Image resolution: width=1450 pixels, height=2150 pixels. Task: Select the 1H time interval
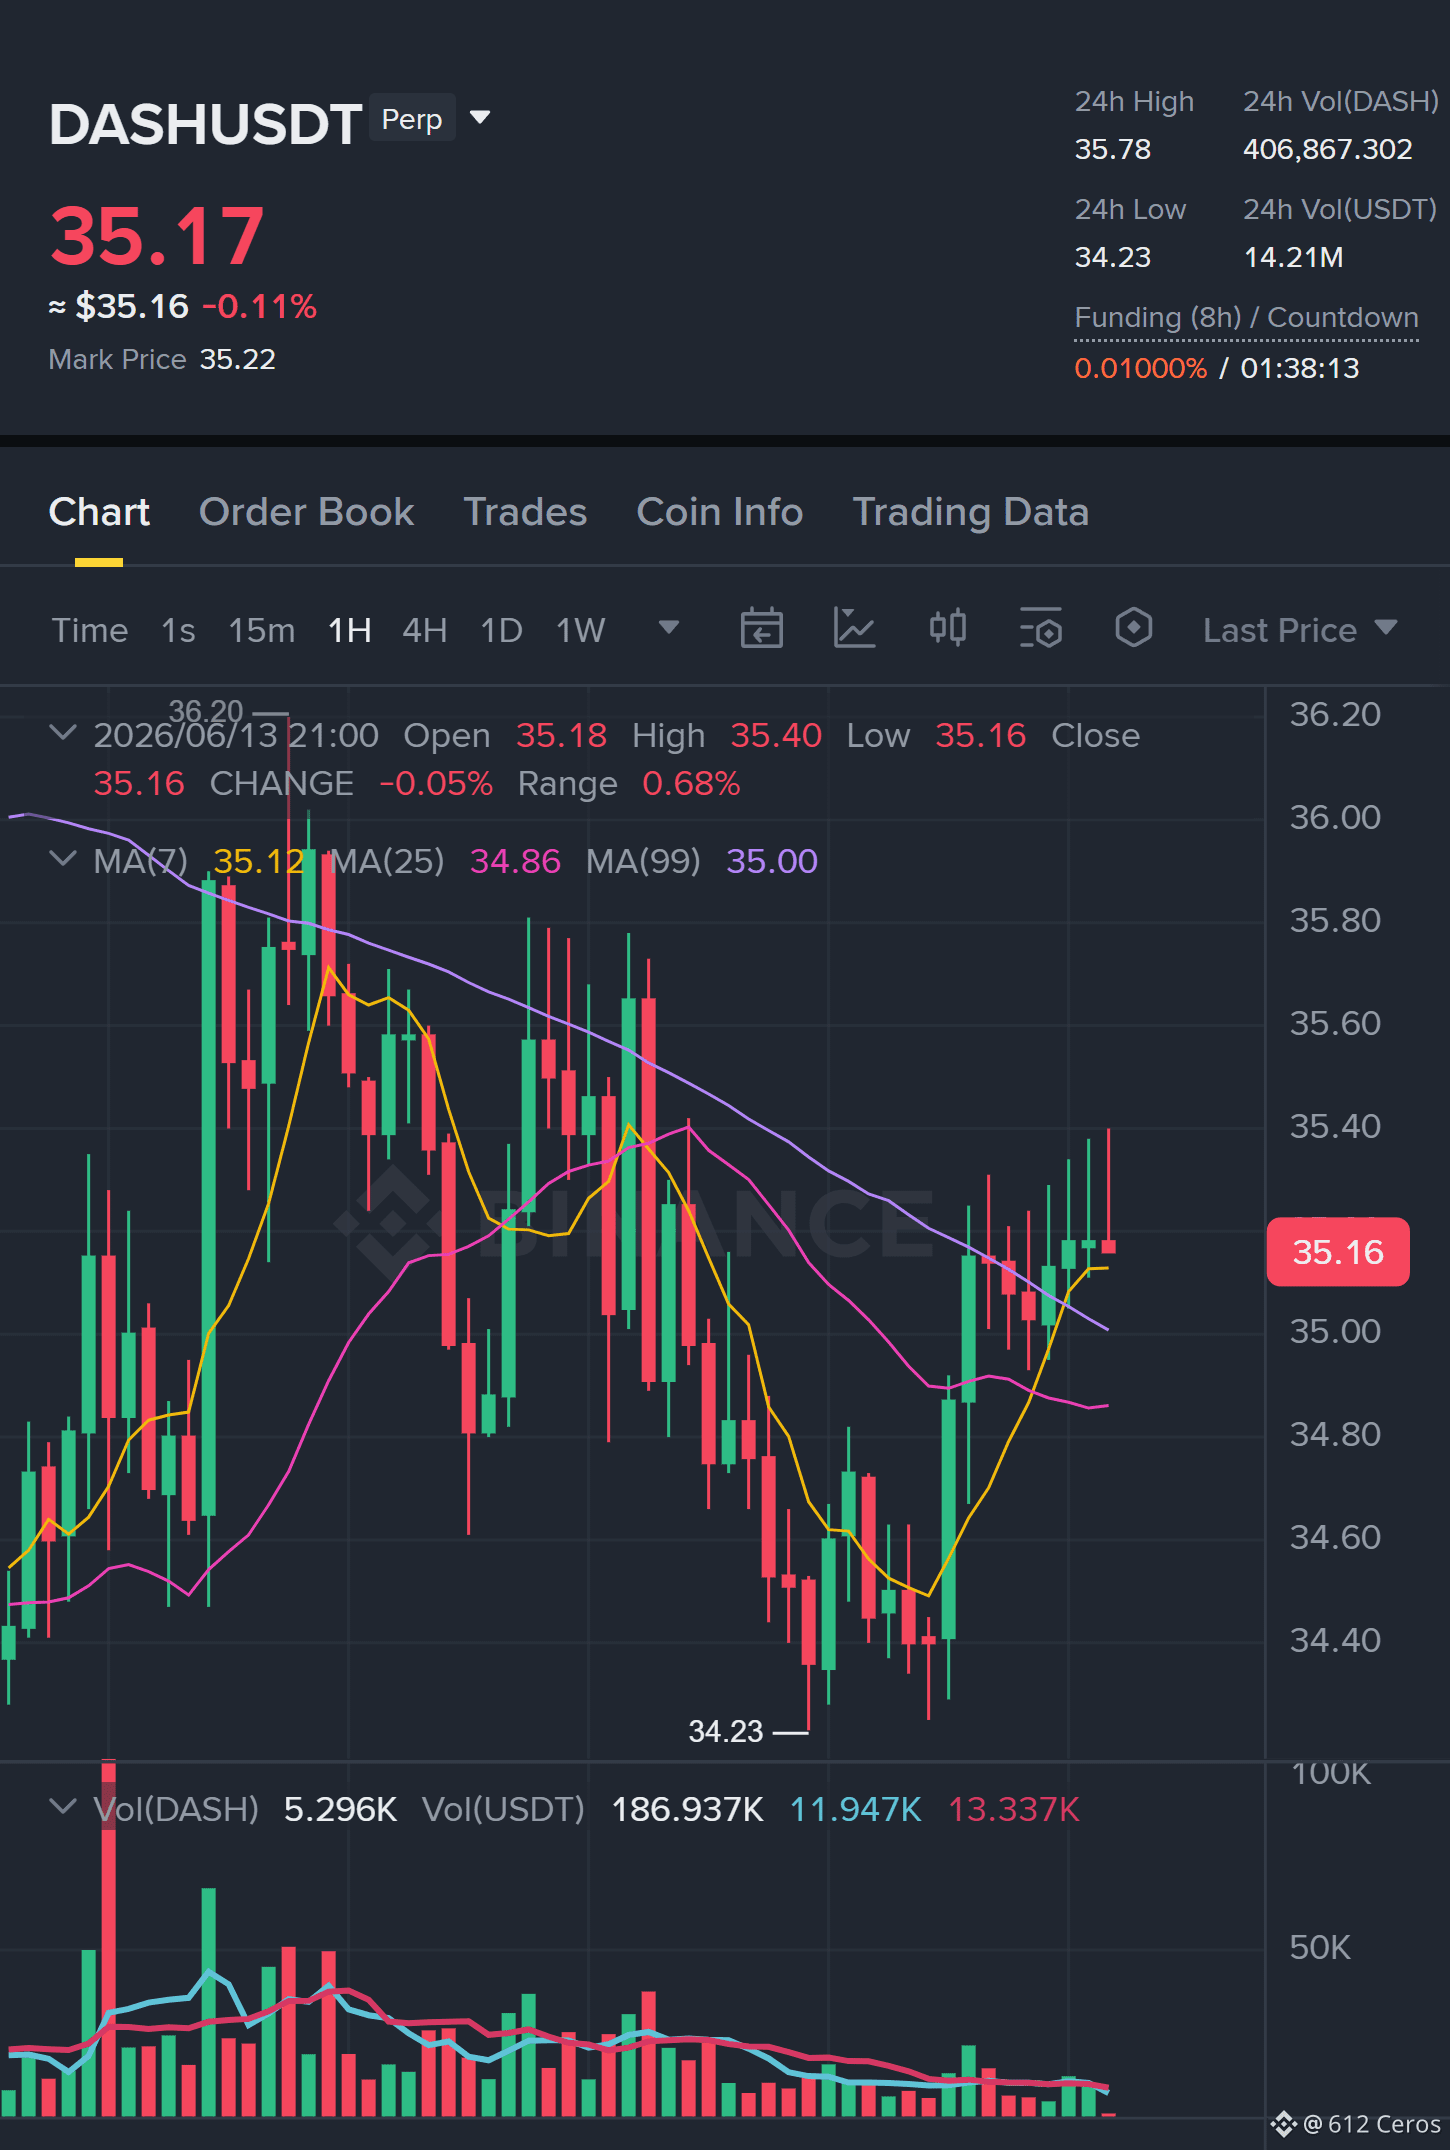click(x=350, y=630)
